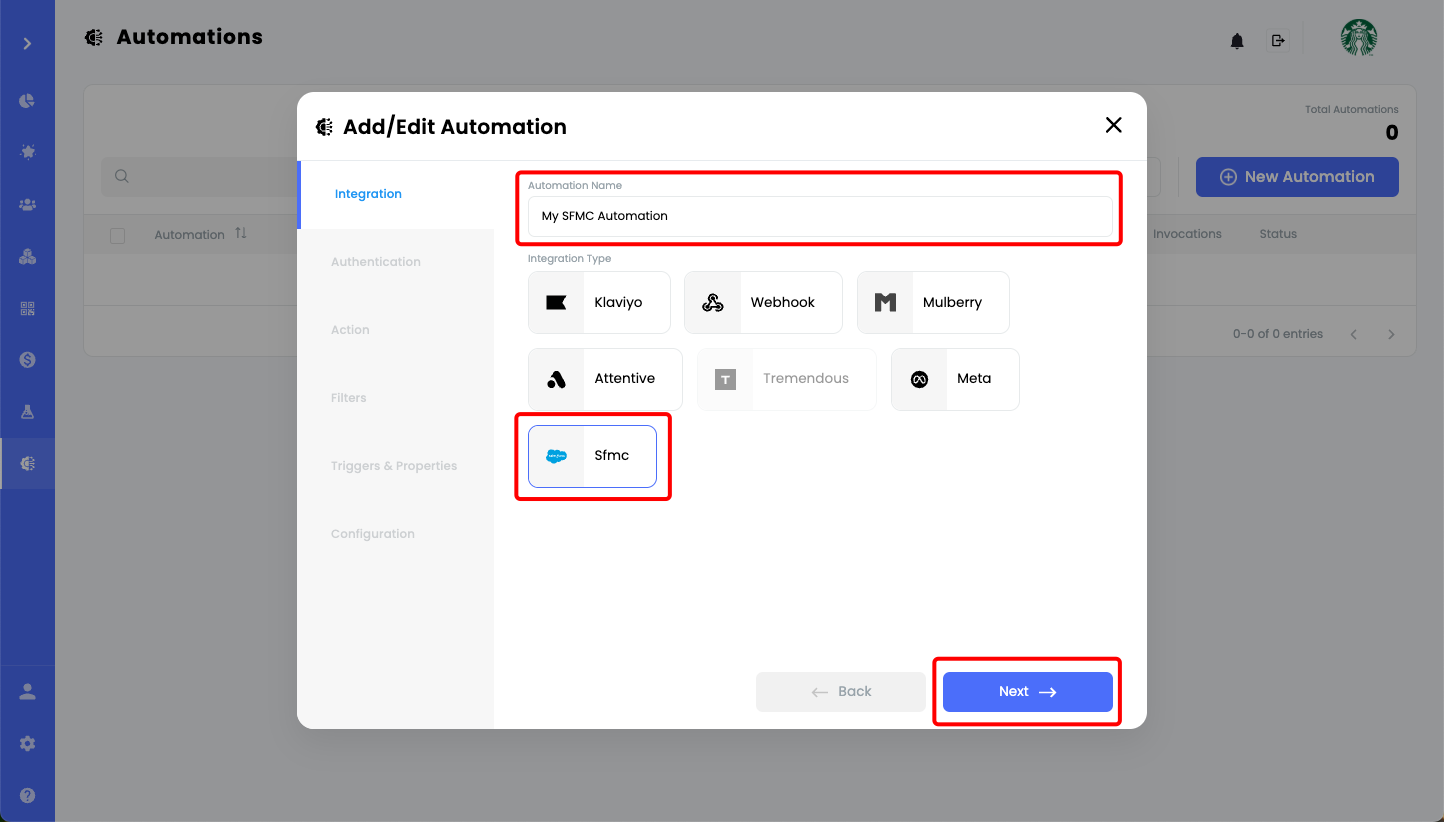Choose the Sfmc integration type
1444x822 pixels.
click(592, 456)
